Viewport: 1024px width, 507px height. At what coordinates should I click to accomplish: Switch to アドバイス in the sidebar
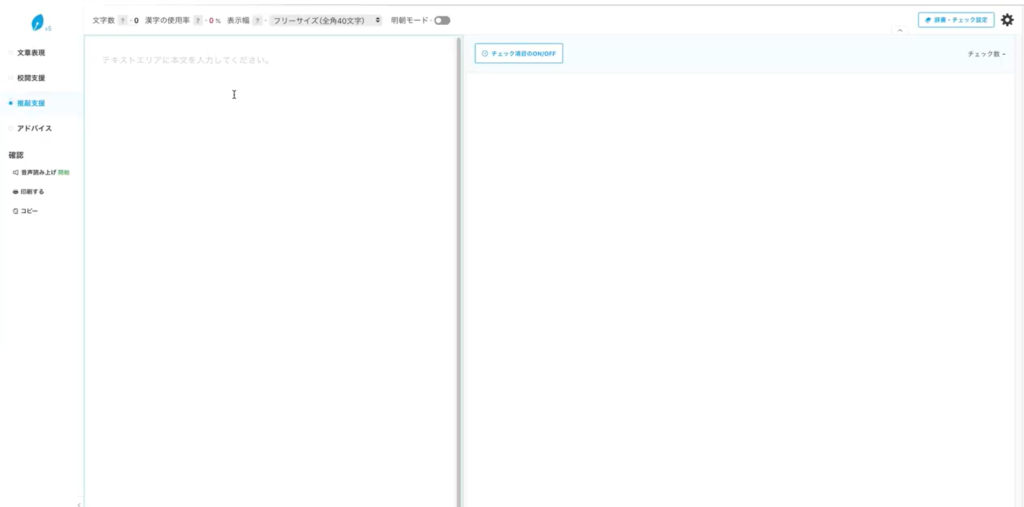click(x=34, y=128)
